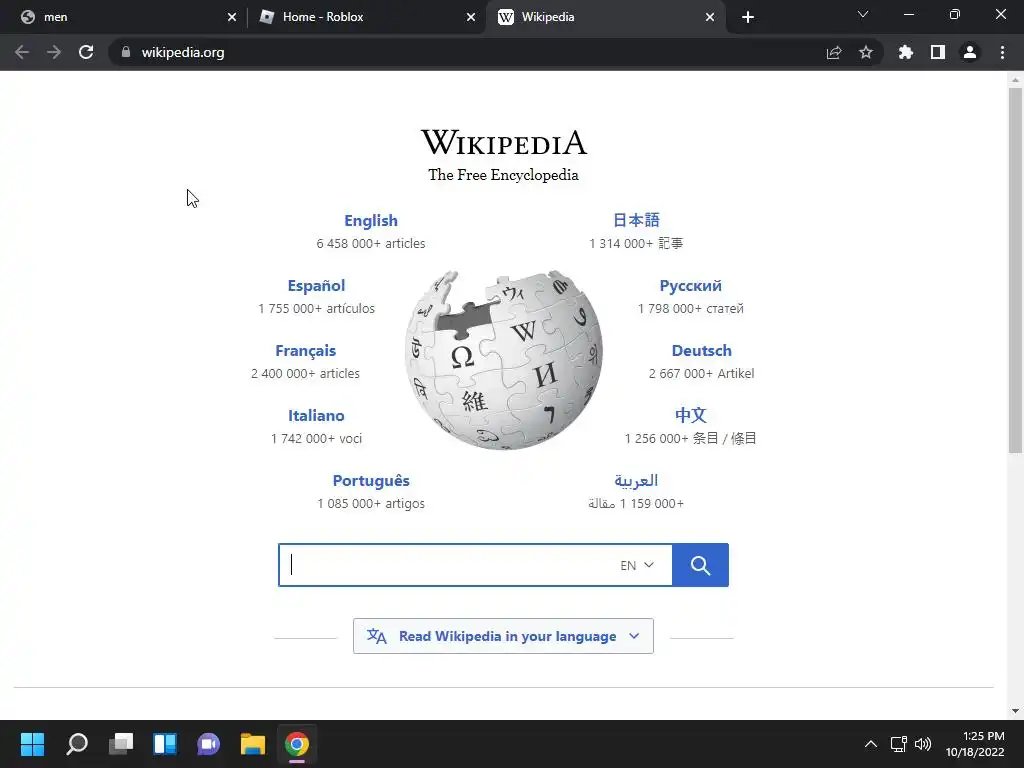Viewport: 1024px width, 768px height.
Task: Click the scrollbar down arrow
Action: point(1015,711)
